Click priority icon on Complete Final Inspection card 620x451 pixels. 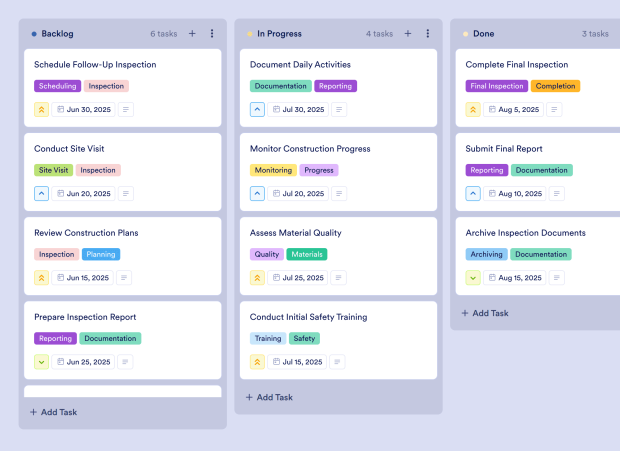[x=473, y=110]
